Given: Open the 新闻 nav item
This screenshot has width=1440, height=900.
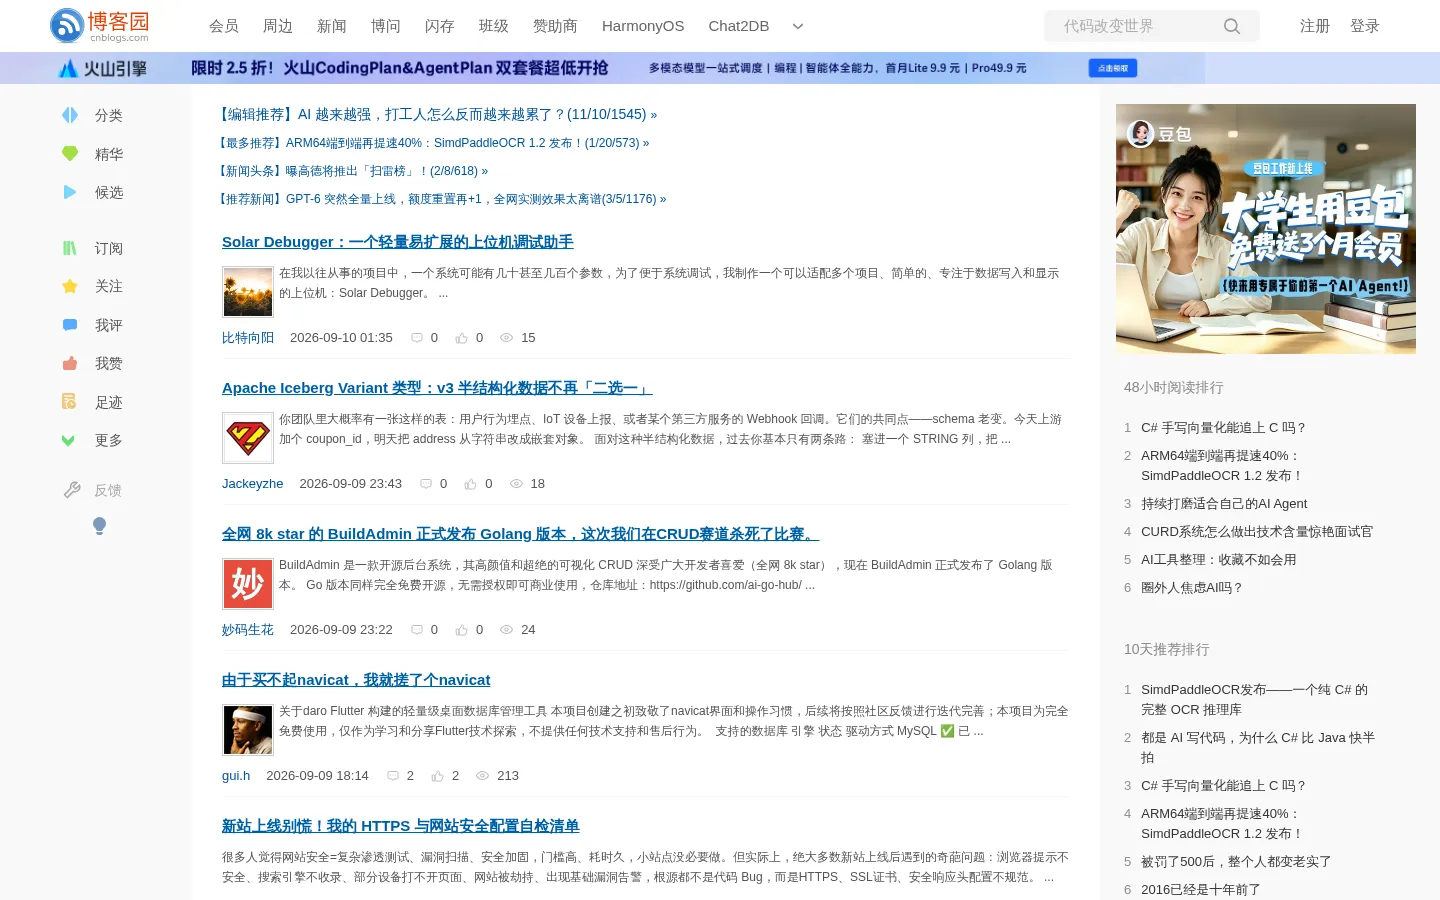Looking at the screenshot, I should pos(332,26).
